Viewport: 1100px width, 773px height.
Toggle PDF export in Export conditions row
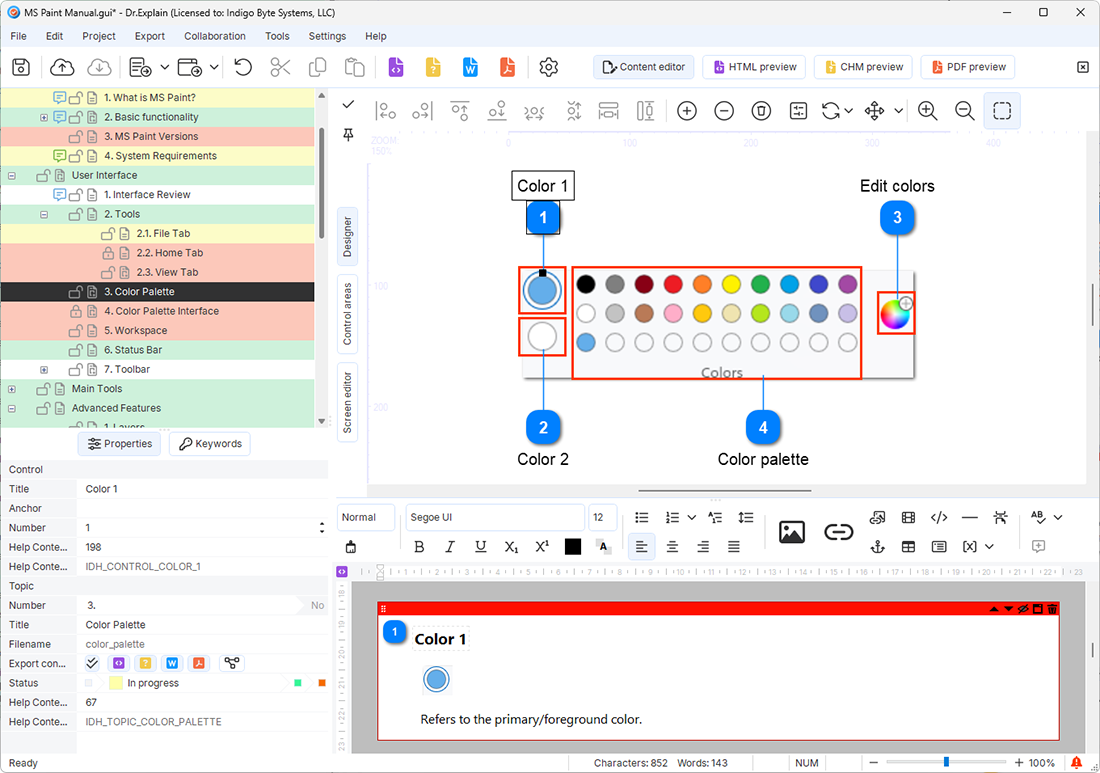click(199, 663)
